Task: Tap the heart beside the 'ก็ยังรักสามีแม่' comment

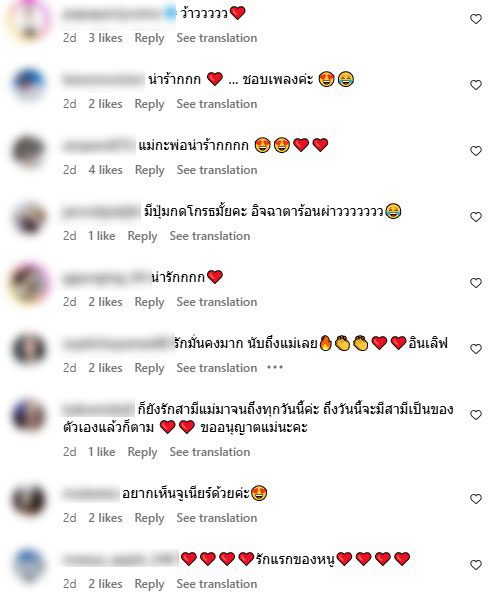Action: (475, 415)
